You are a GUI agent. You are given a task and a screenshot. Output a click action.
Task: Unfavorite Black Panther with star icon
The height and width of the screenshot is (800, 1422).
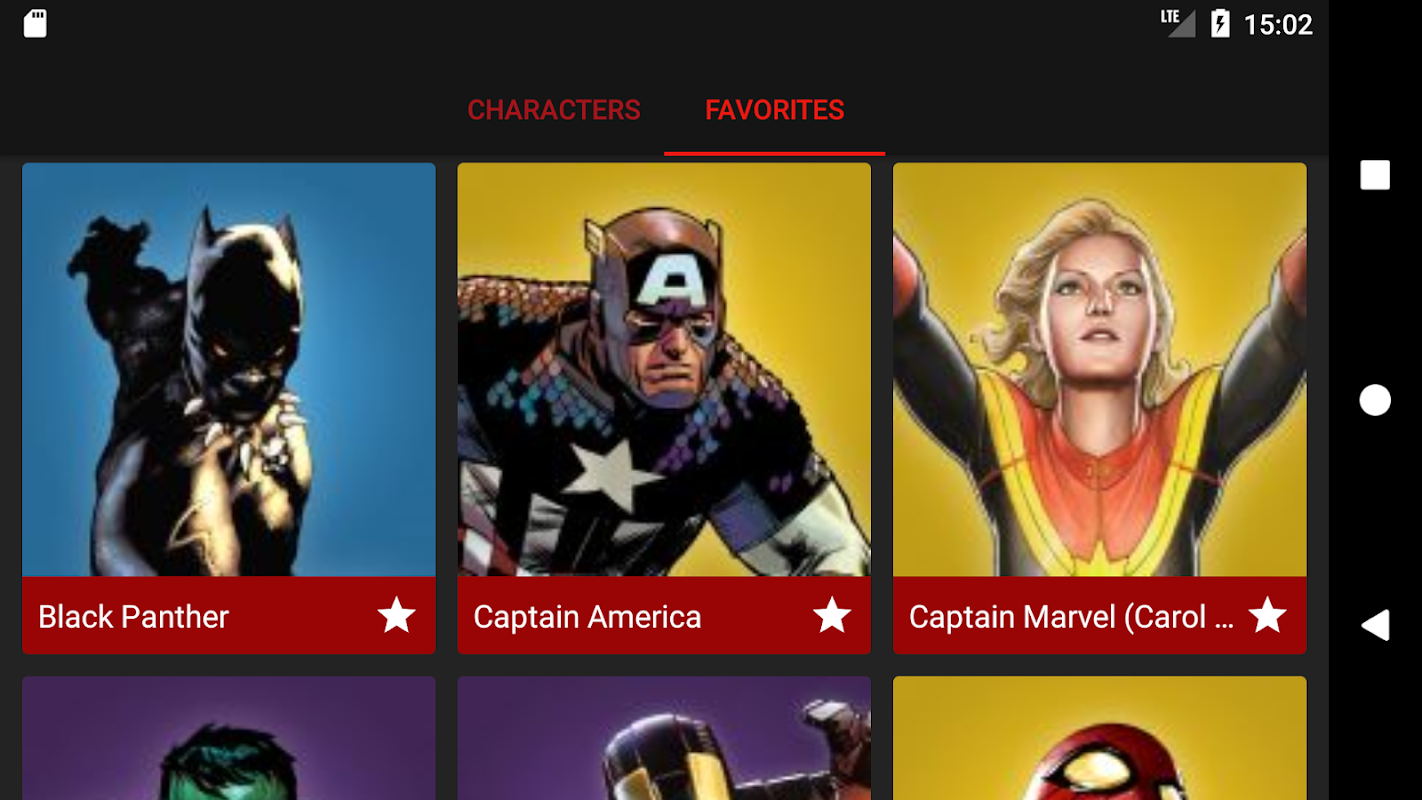[x=396, y=615]
